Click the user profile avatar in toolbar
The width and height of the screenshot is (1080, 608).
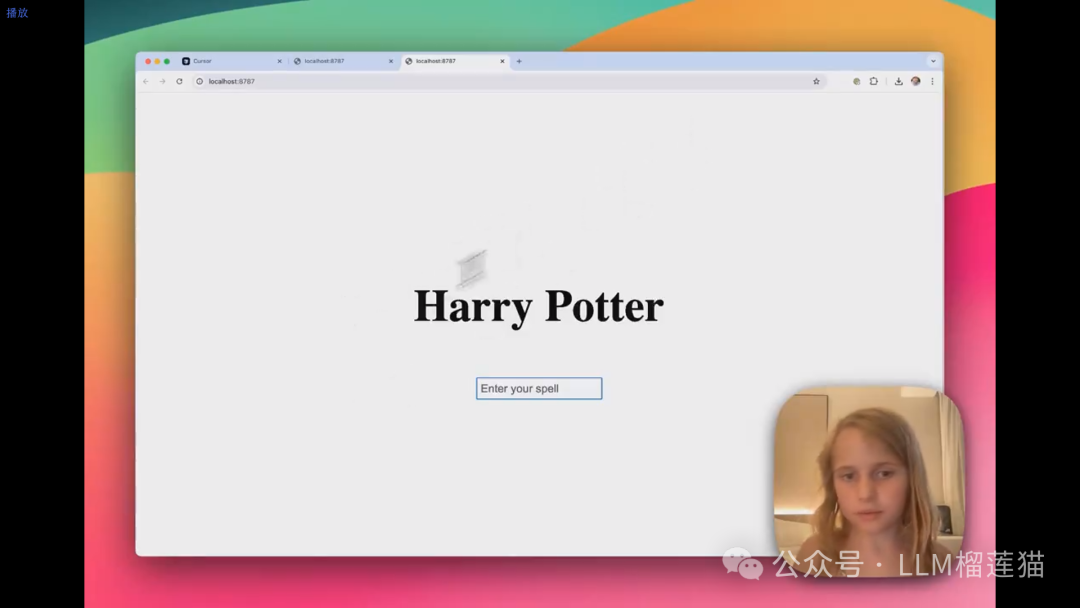[x=915, y=81]
